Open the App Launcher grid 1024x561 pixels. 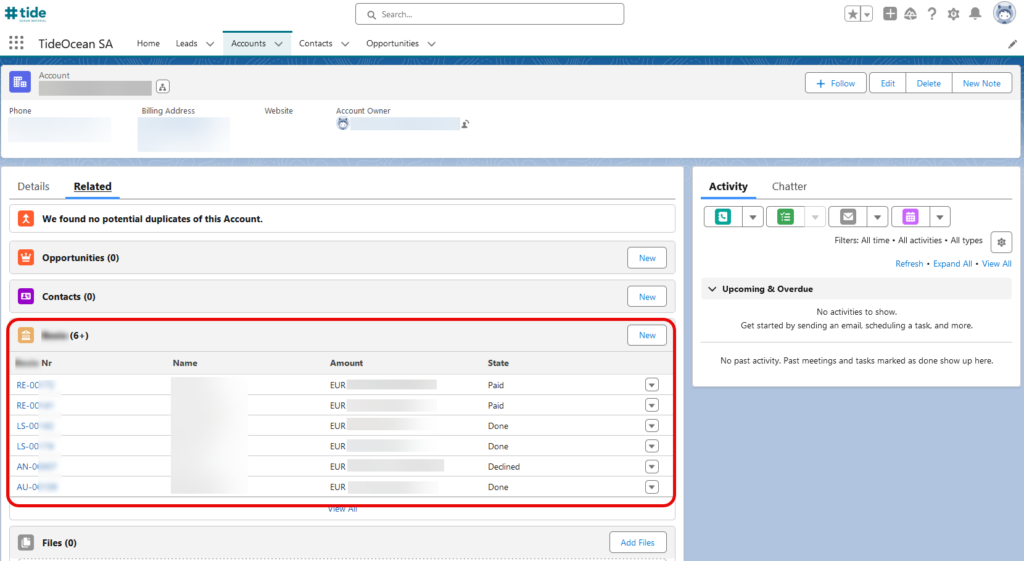(16, 43)
